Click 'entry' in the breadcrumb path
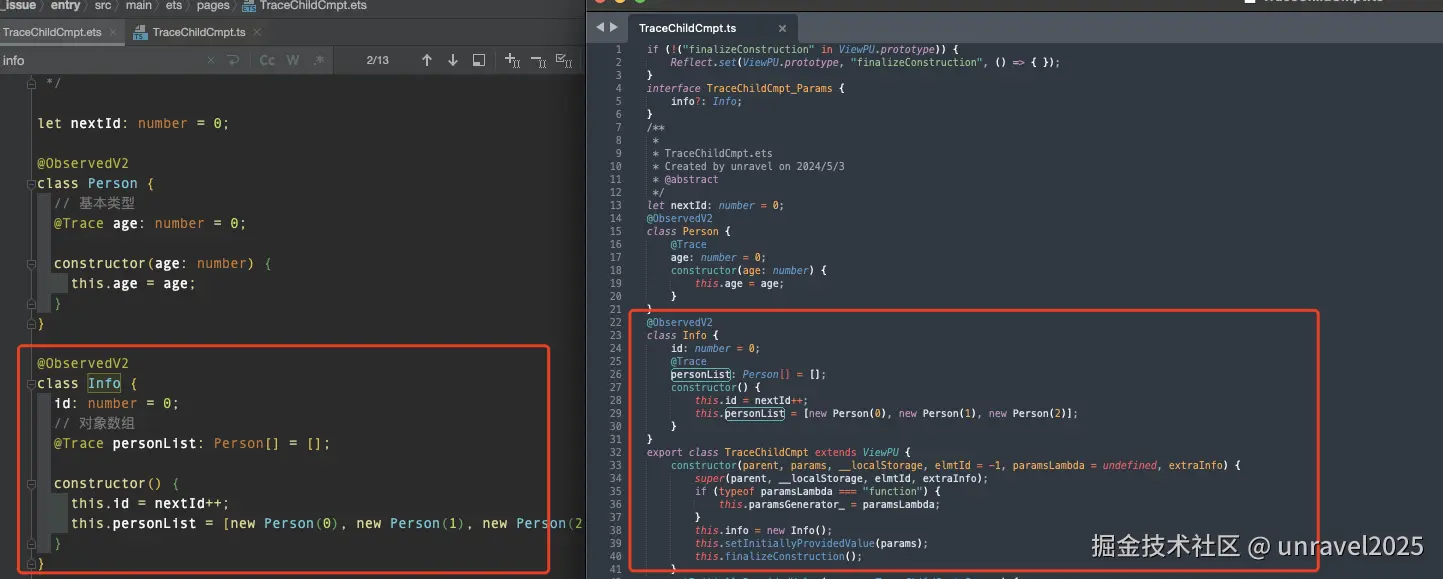 (x=65, y=6)
